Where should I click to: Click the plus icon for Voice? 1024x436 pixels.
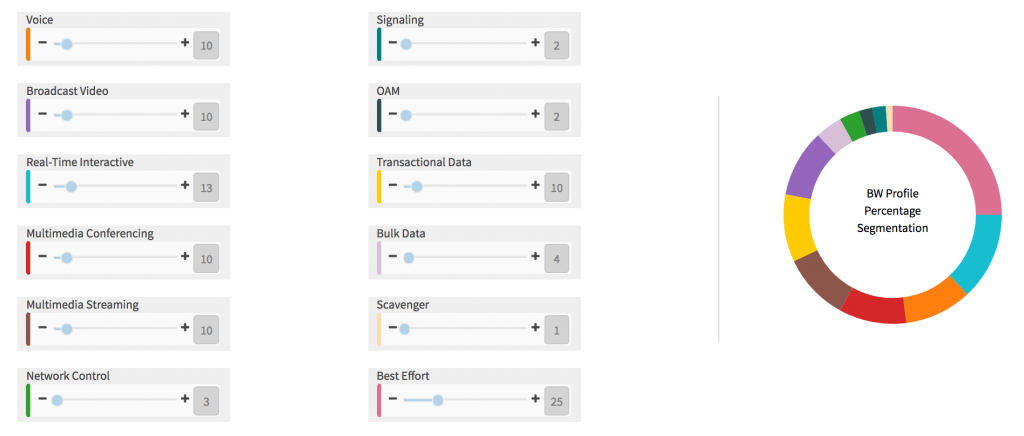pos(185,43)
